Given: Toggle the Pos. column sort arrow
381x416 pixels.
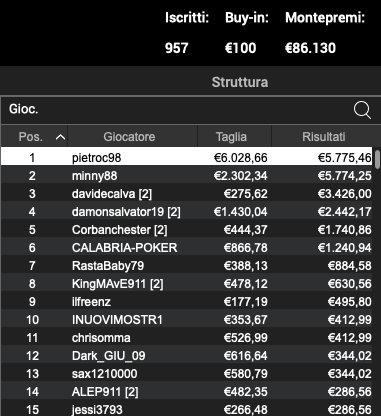Looking at the screenshot, I should coord(60,137).
